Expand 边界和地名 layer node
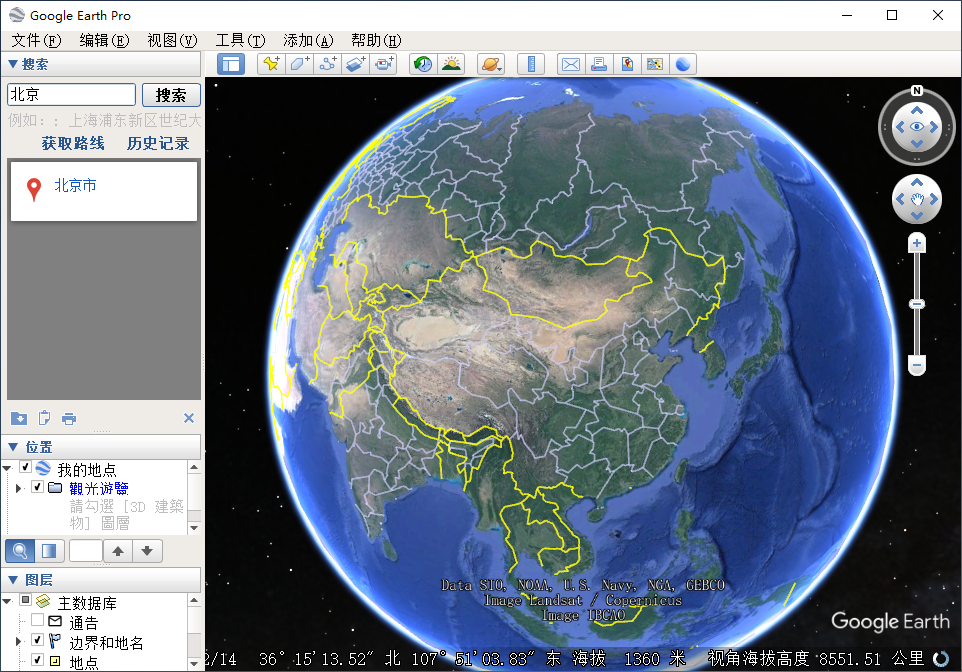 coord(18,641)
